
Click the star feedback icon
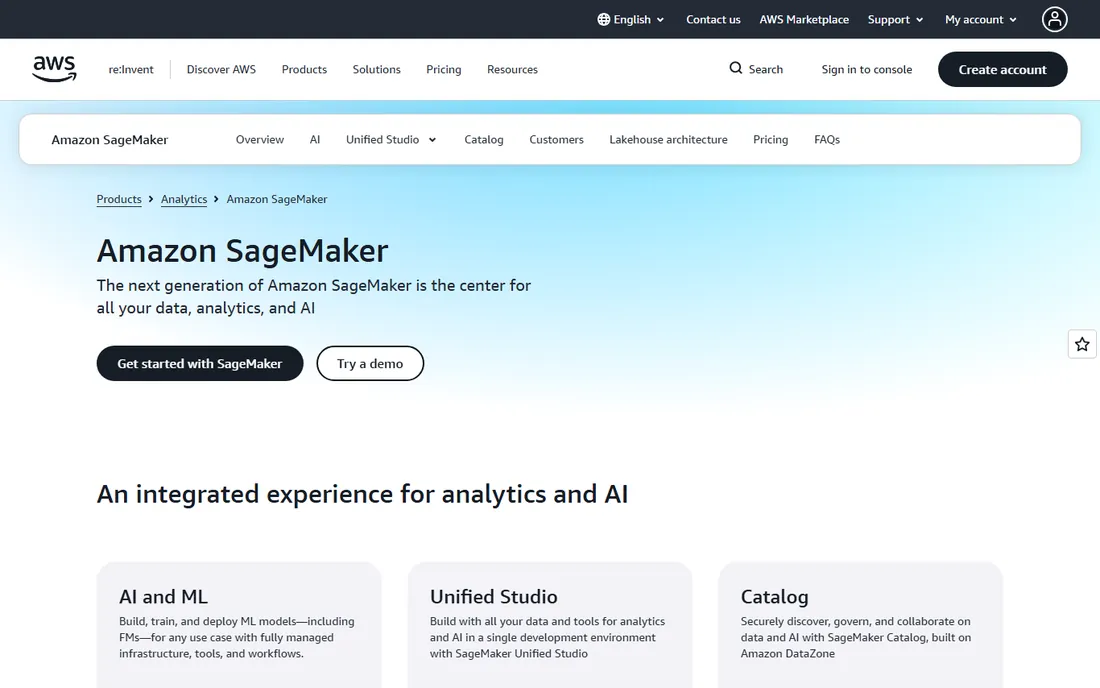tap(1082, 344)
